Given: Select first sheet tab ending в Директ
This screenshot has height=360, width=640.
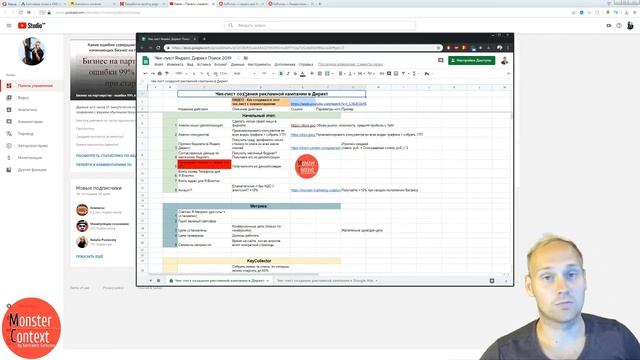Looking at the screenshot, I should tap(219, 281).
